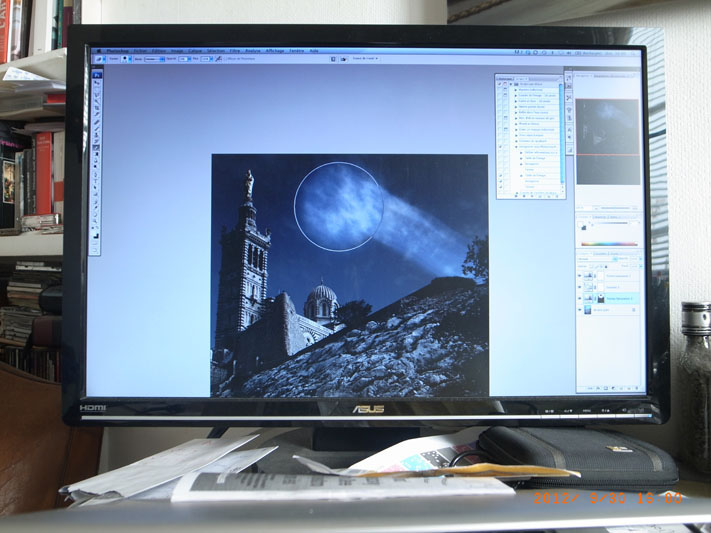The height and width of the screenshot is (533, 711).
Task: Toggle the Effacer de l'historique checkbox
Action: tap(224, 59)
